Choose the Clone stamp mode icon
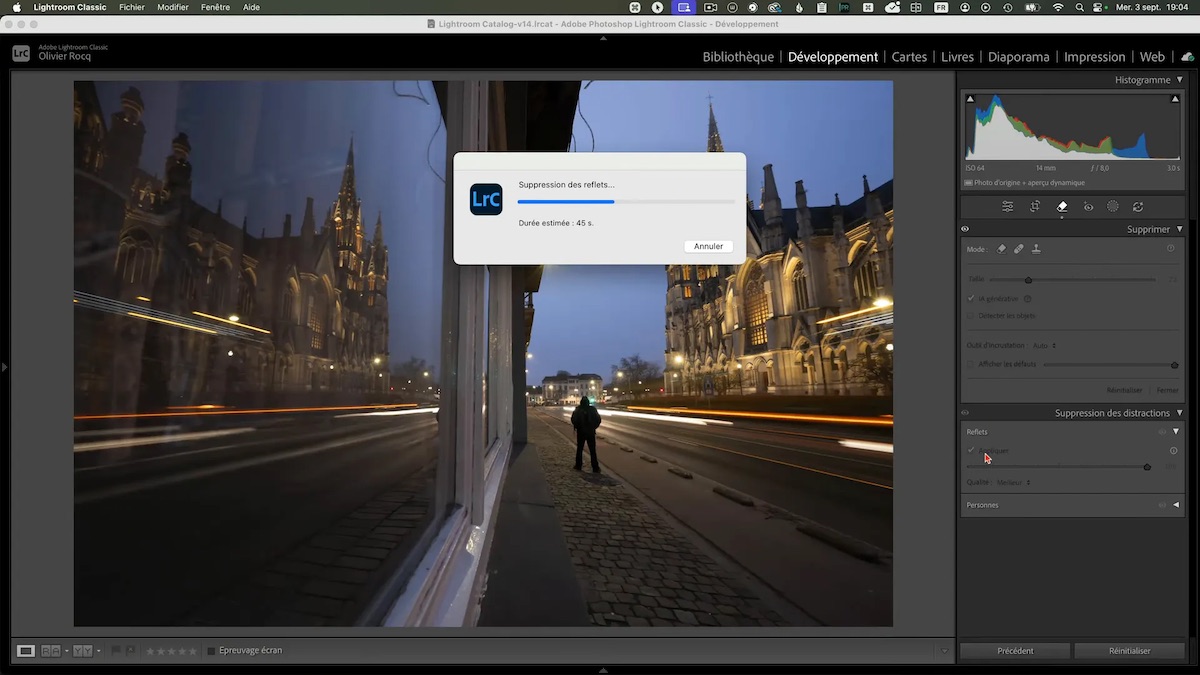Screen dimensions: 1200x675 pyautogui.click(x=1036, y=249)
